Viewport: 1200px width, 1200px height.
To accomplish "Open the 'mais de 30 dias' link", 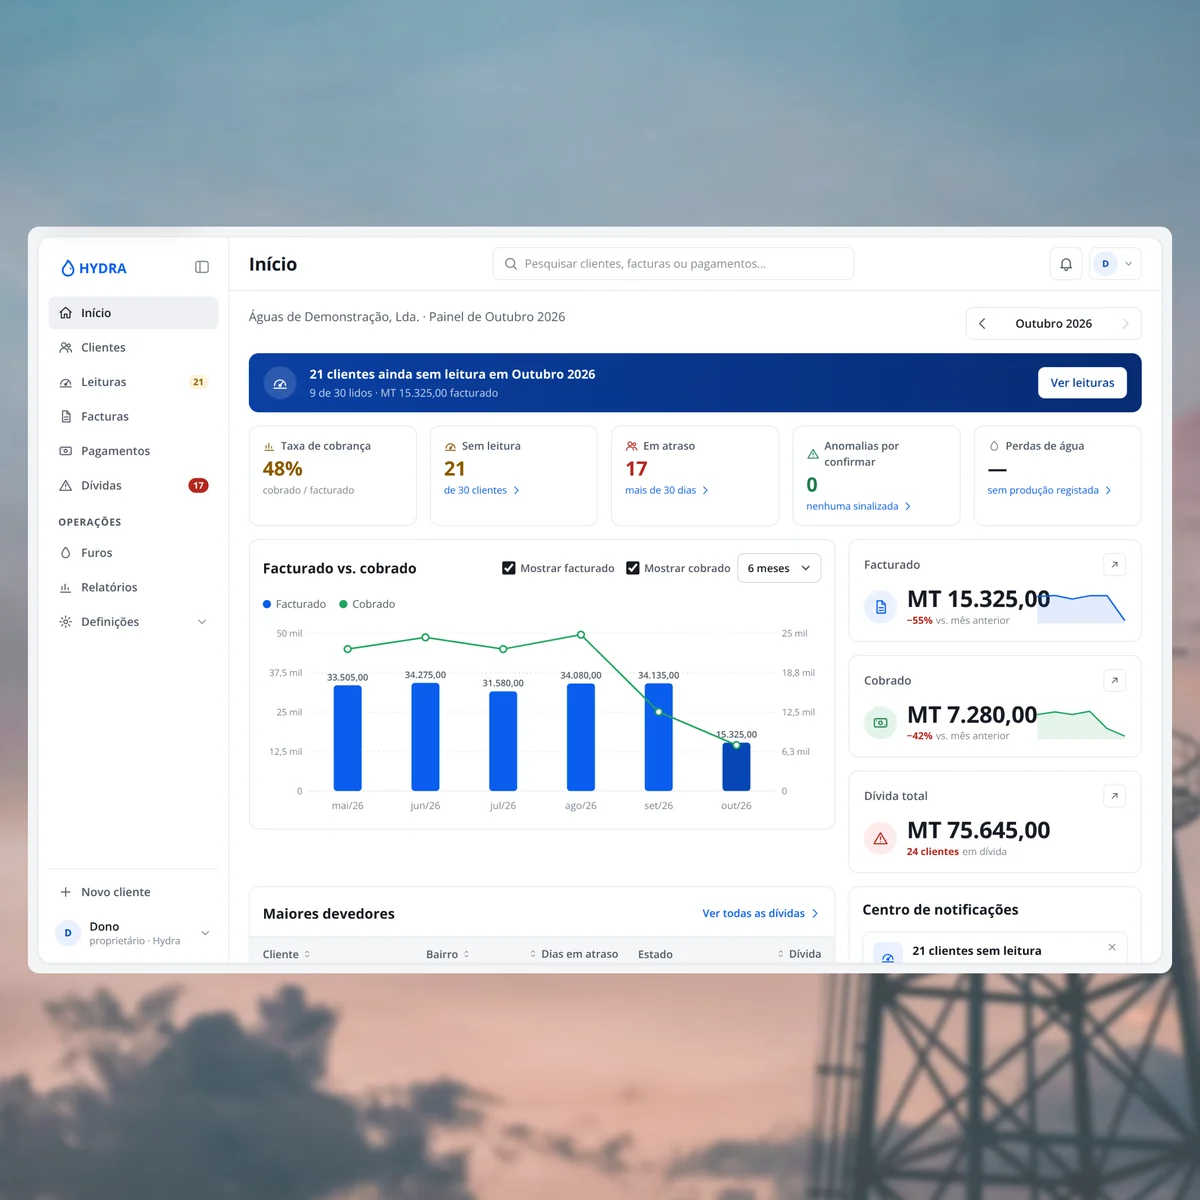I will click(667, 490).
